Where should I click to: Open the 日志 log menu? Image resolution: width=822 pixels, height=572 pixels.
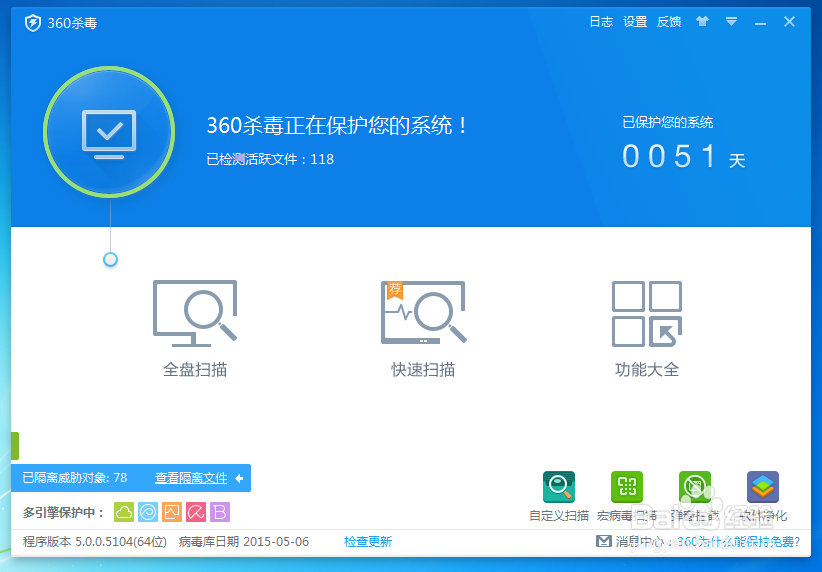601,21
